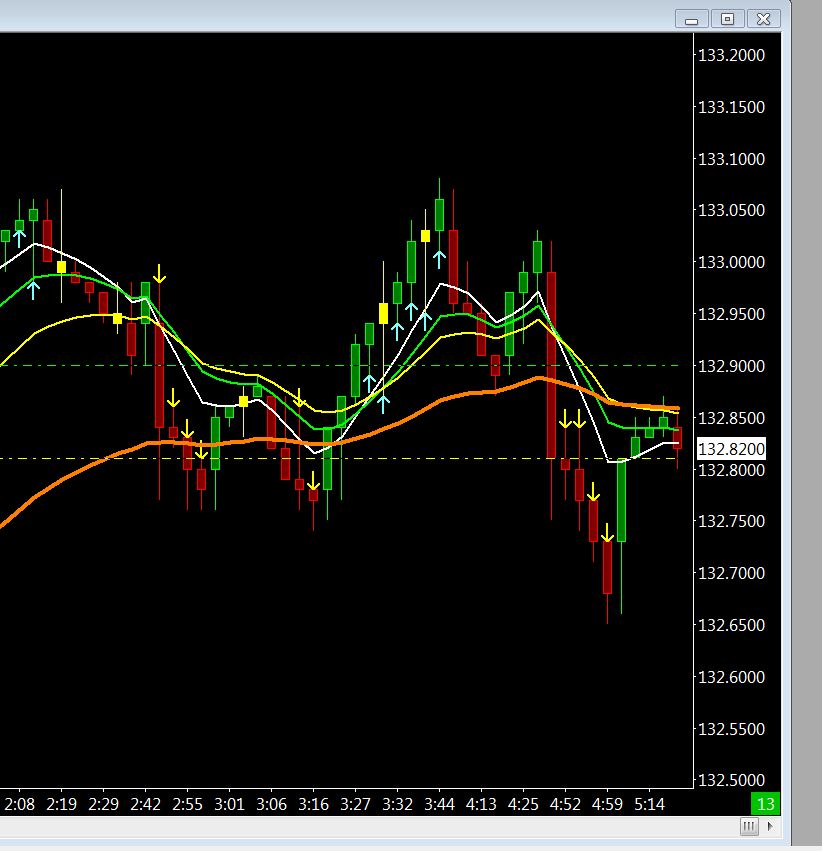Screen dimensions: 822x851
Task: Click price axis label 132.8500
Action: [731, 418]
